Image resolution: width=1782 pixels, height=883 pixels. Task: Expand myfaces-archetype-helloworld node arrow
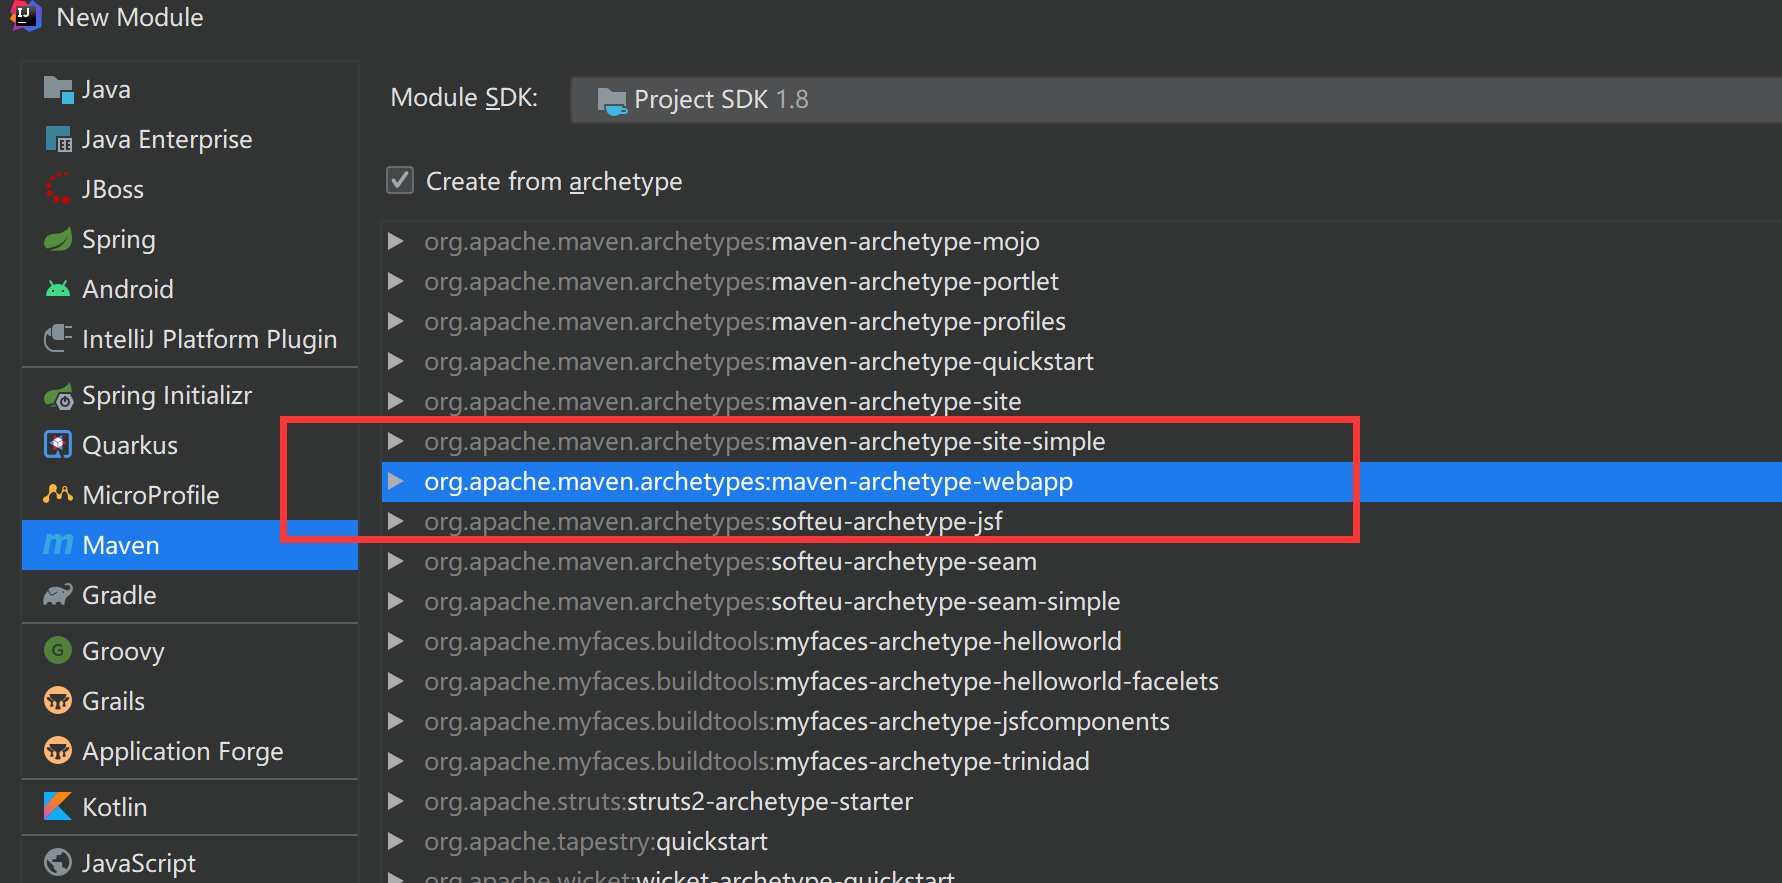tap(396, 641)
